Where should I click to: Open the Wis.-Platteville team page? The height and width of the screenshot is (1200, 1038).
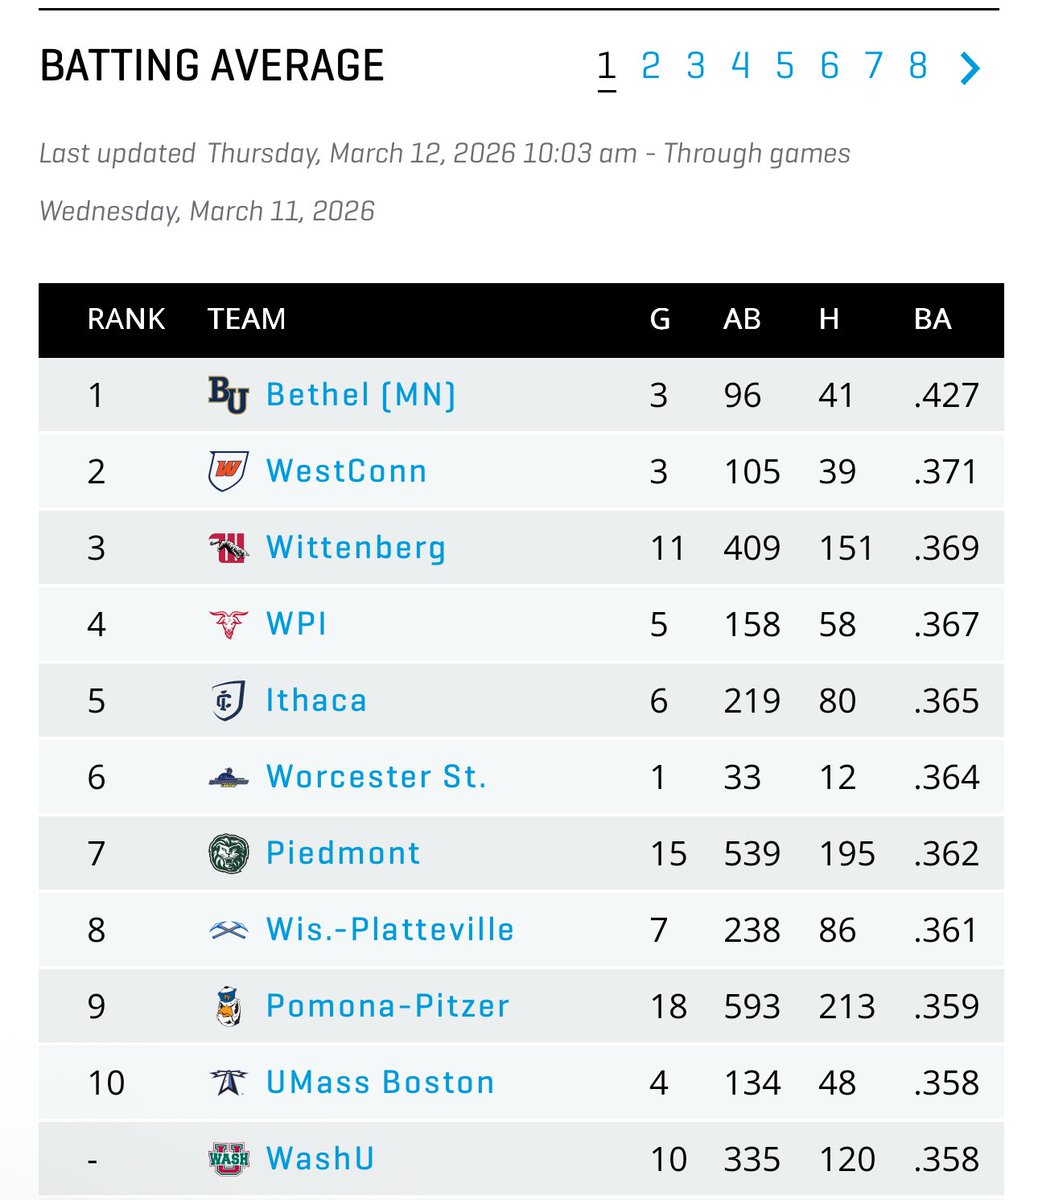[x=390, y=930]
